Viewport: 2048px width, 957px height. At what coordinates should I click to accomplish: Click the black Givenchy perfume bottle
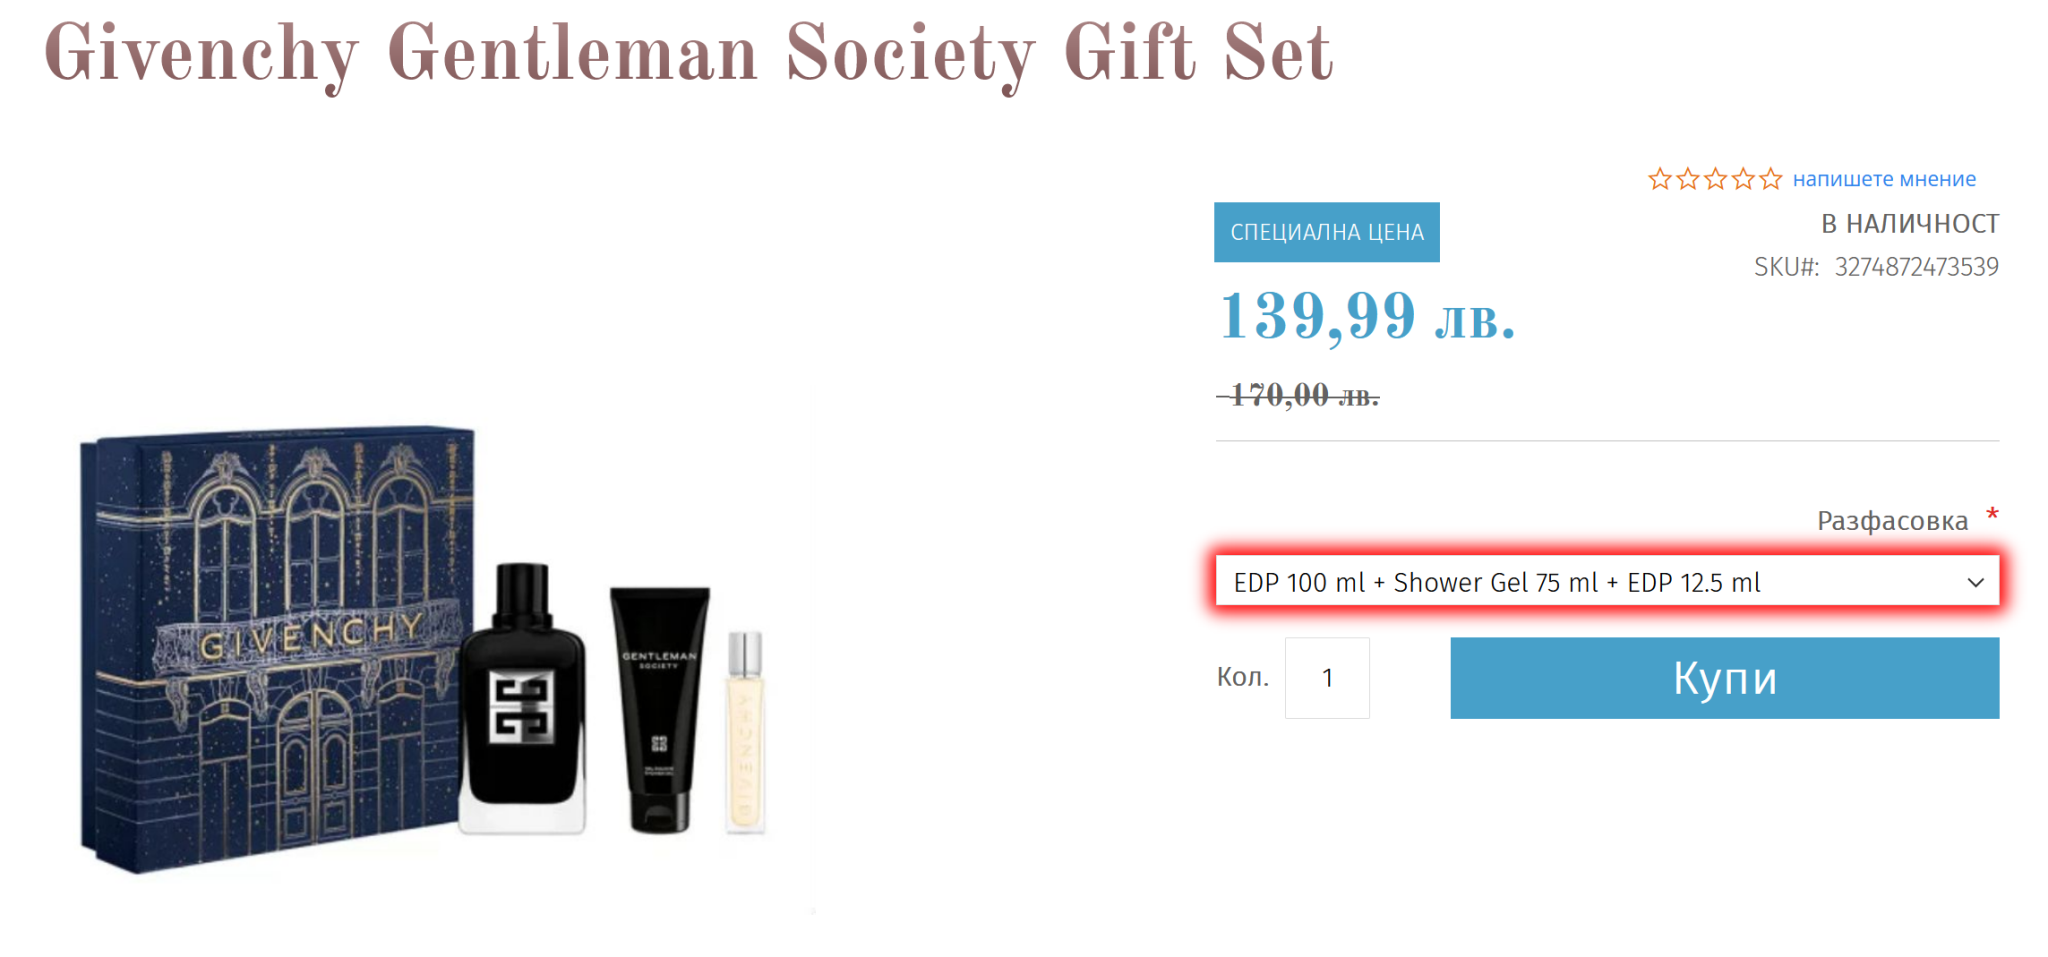(522, 700)
